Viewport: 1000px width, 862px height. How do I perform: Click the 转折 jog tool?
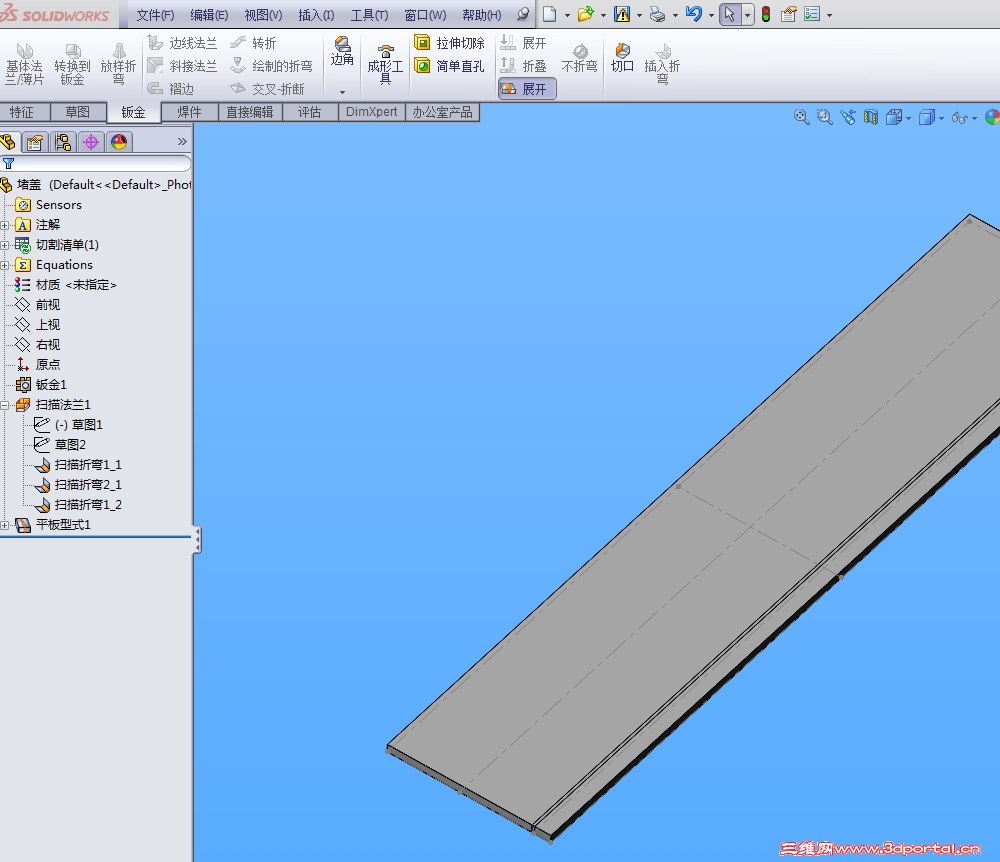point(253,43)
